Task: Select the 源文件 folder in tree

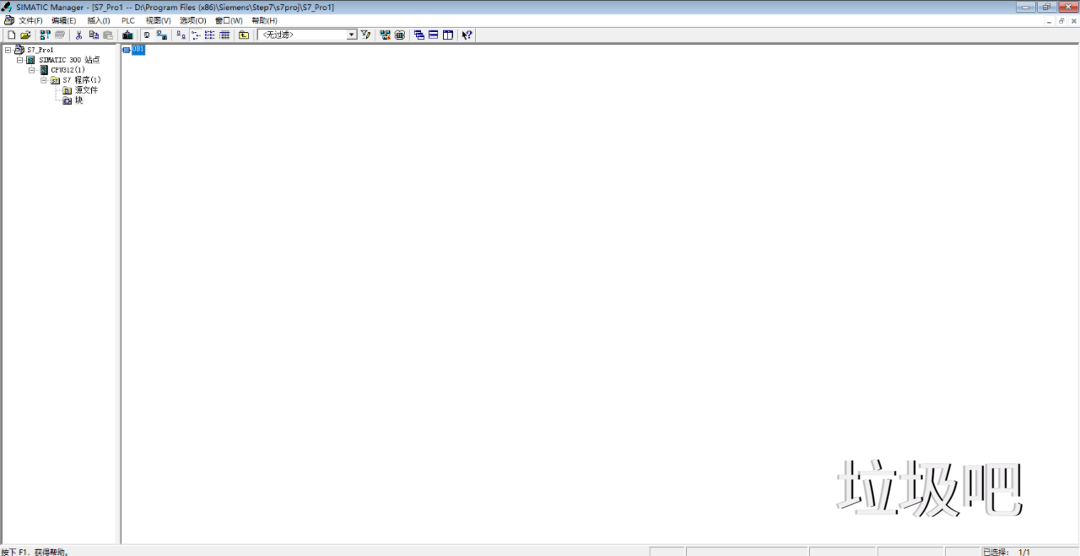Action: (86, 90)
